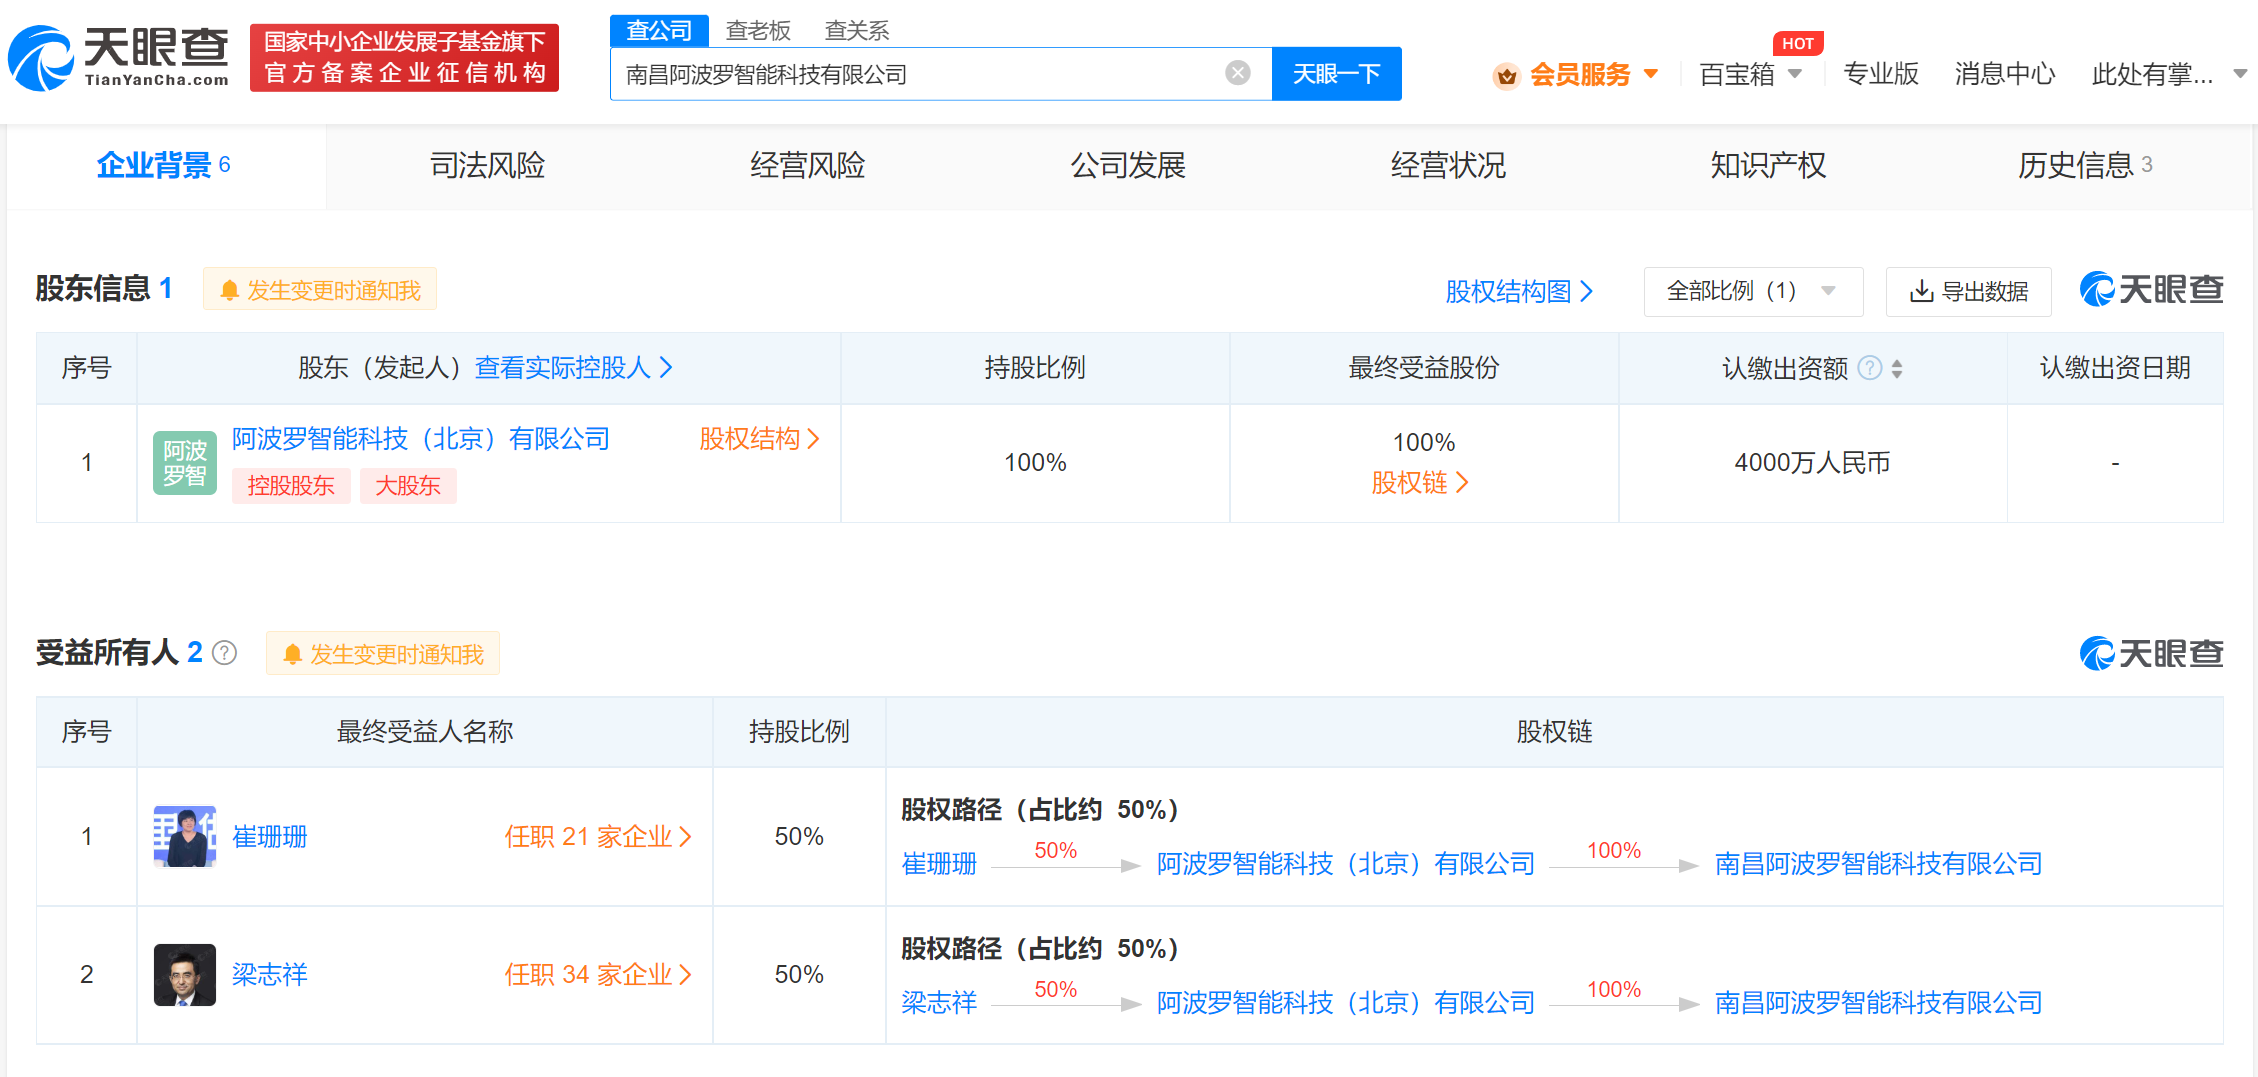The image size is (2258, 1077).
Task: Open 梁志祥 profile photo
Action: point(185,974)
